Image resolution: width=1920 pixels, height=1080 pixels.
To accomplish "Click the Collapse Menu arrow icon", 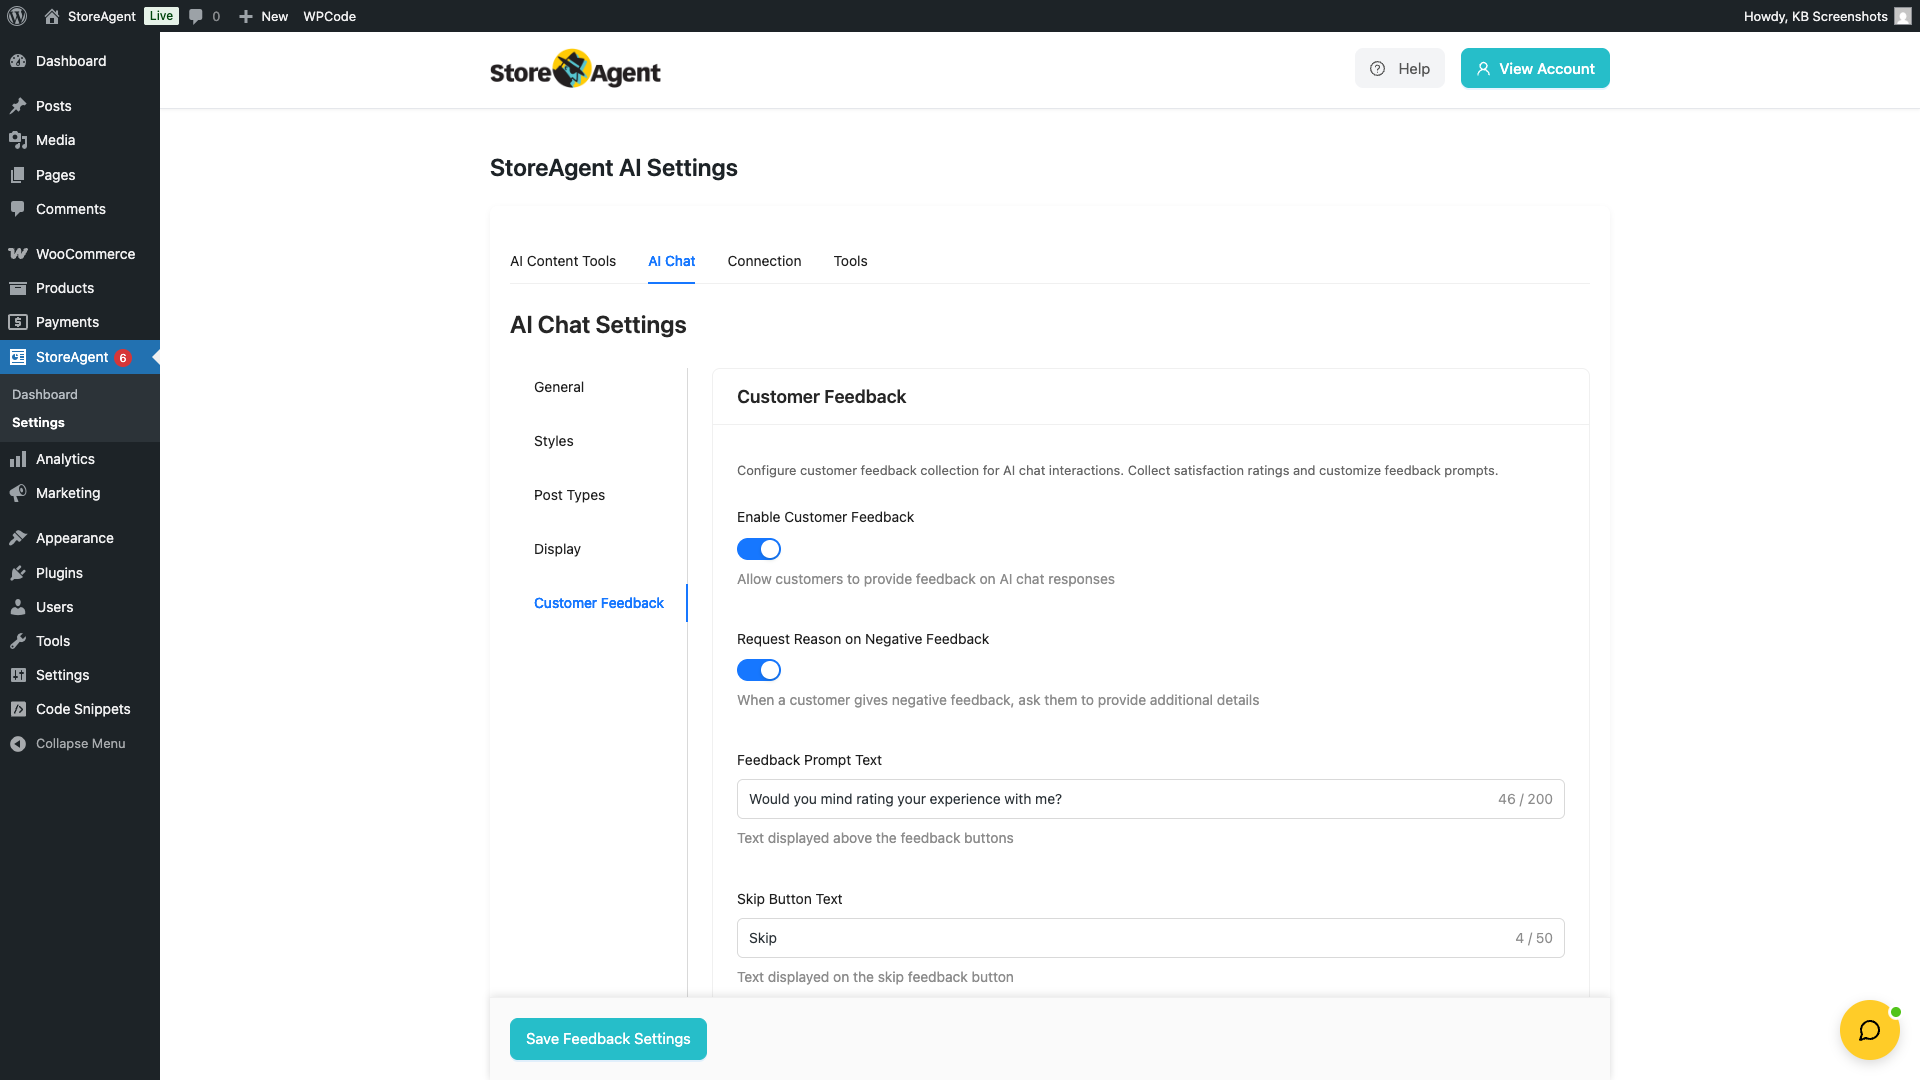I will (18, 744).
